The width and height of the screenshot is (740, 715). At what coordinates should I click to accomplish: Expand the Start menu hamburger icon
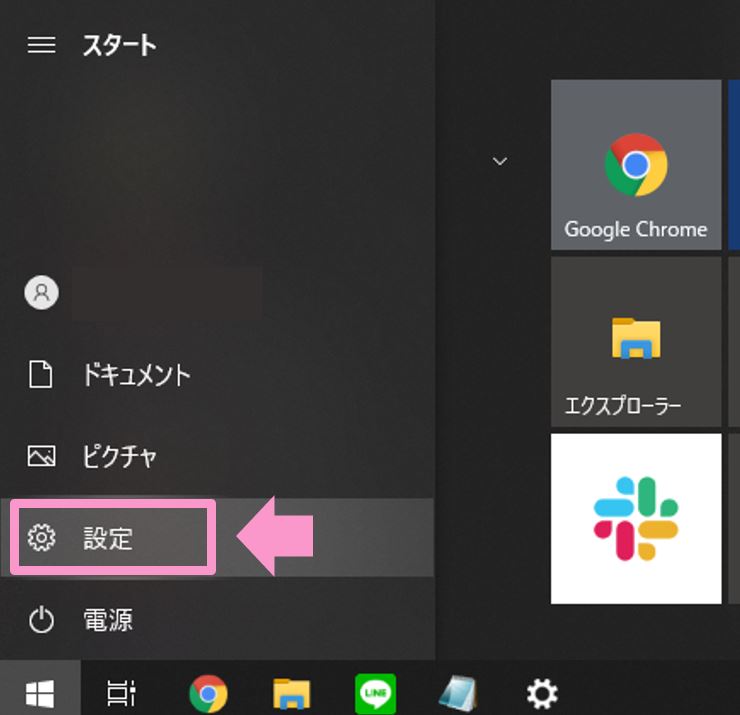point(42,45)
